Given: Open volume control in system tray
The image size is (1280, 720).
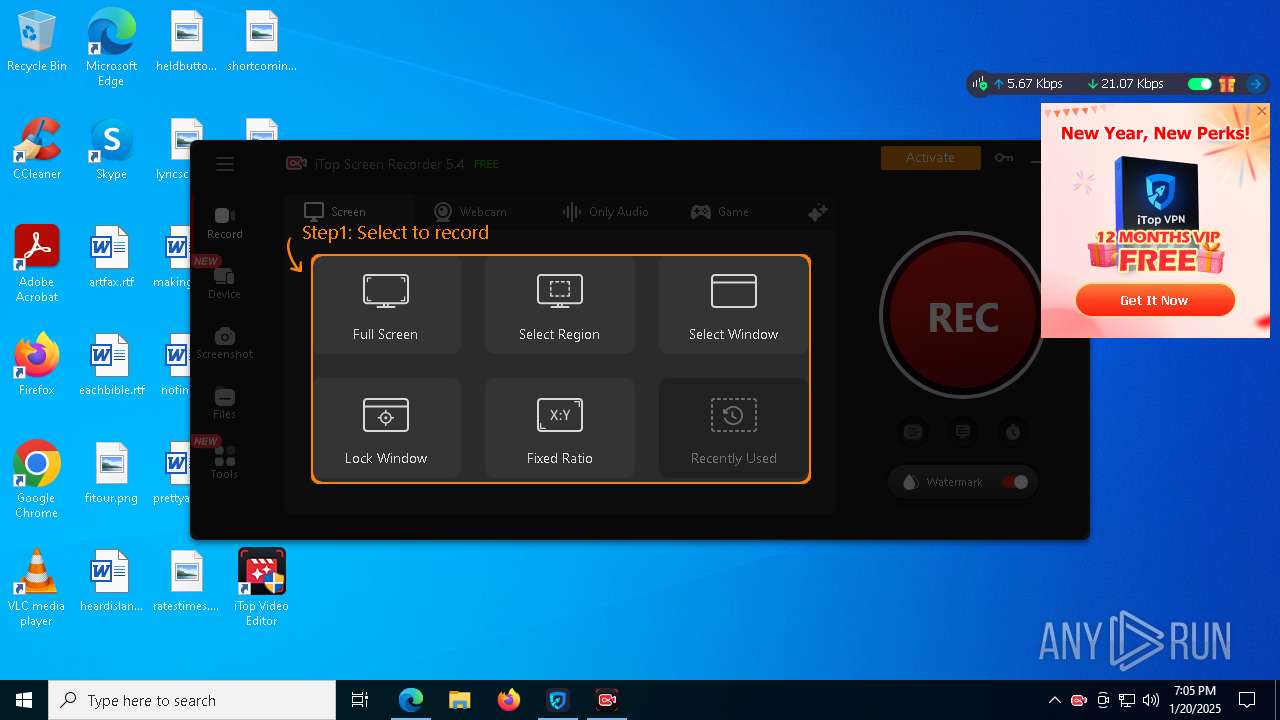Looking at the screenshot, I should 1151,700.
